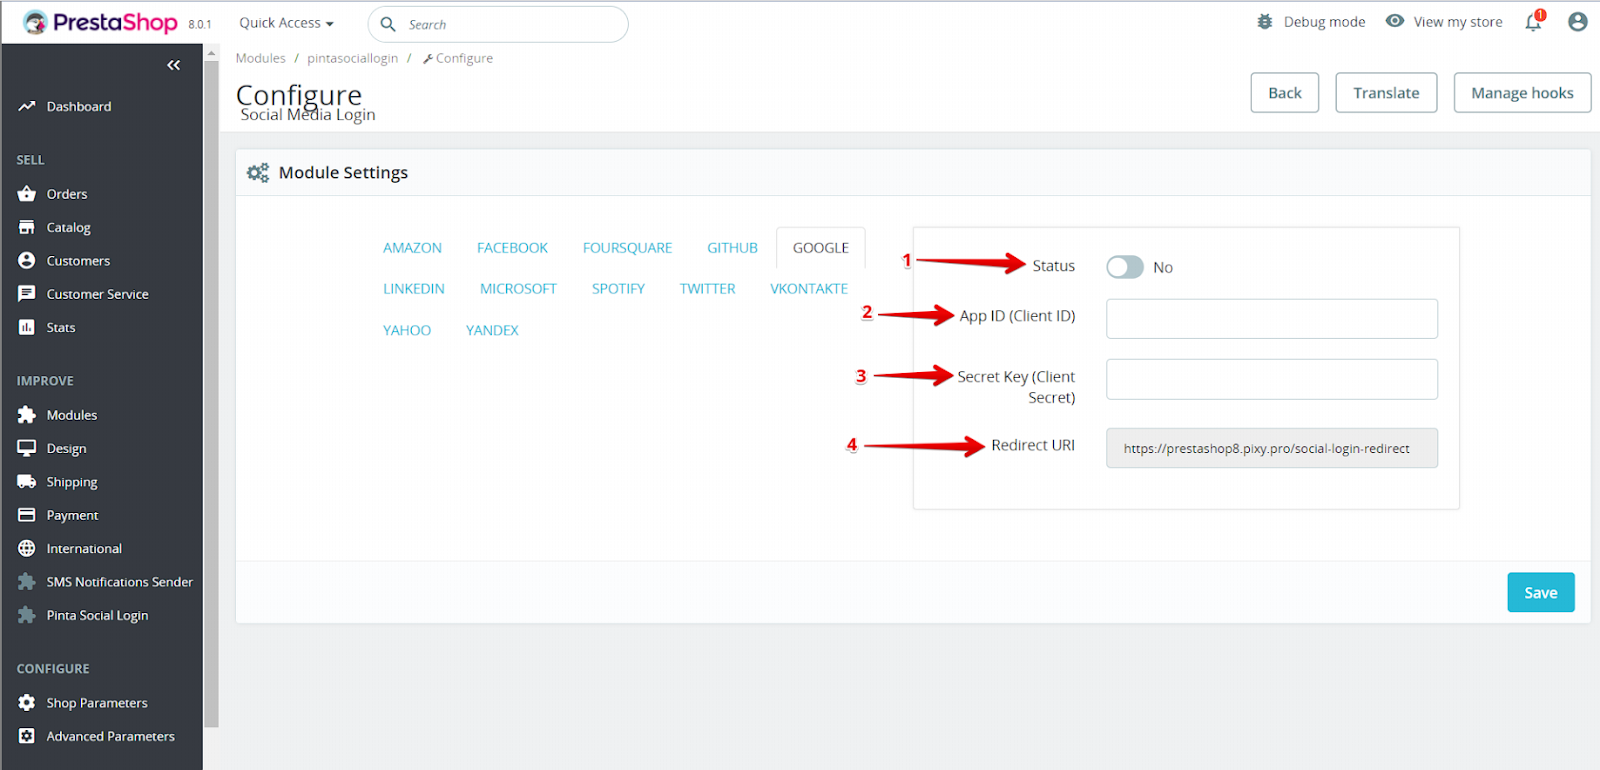Click the Redirect URI field

click(1272, 448)
